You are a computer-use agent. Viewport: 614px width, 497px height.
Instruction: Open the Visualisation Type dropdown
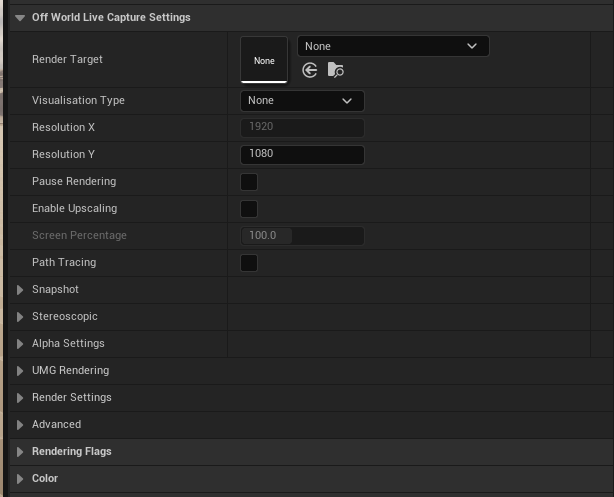(x=302, y=101)
